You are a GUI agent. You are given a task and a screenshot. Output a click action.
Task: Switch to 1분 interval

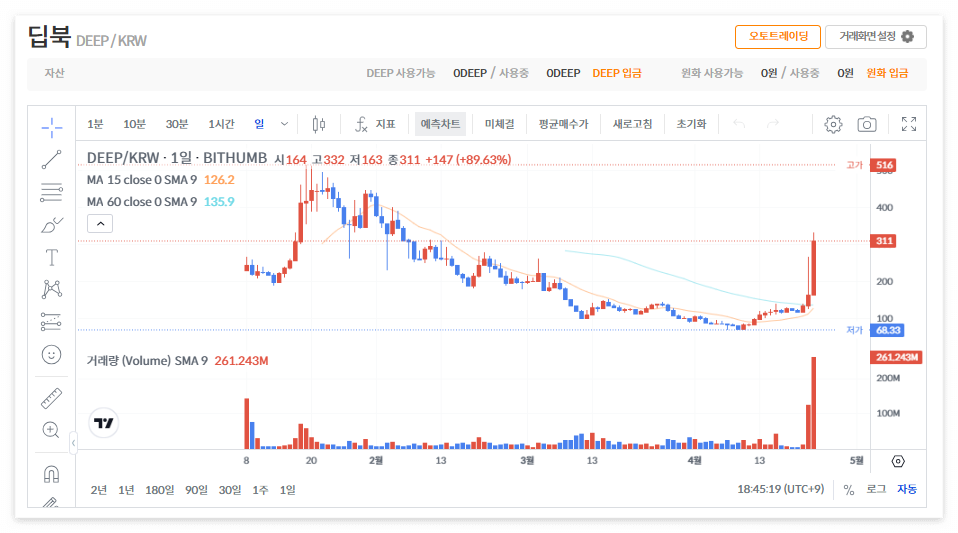pyautogui.click(x=95, y=124)
